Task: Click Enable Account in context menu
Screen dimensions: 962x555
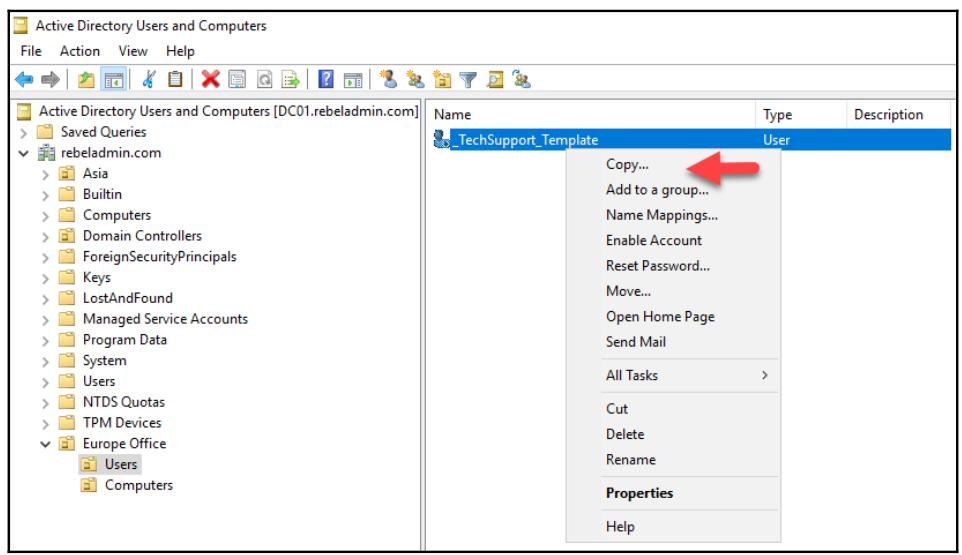Action: (653, 240)
